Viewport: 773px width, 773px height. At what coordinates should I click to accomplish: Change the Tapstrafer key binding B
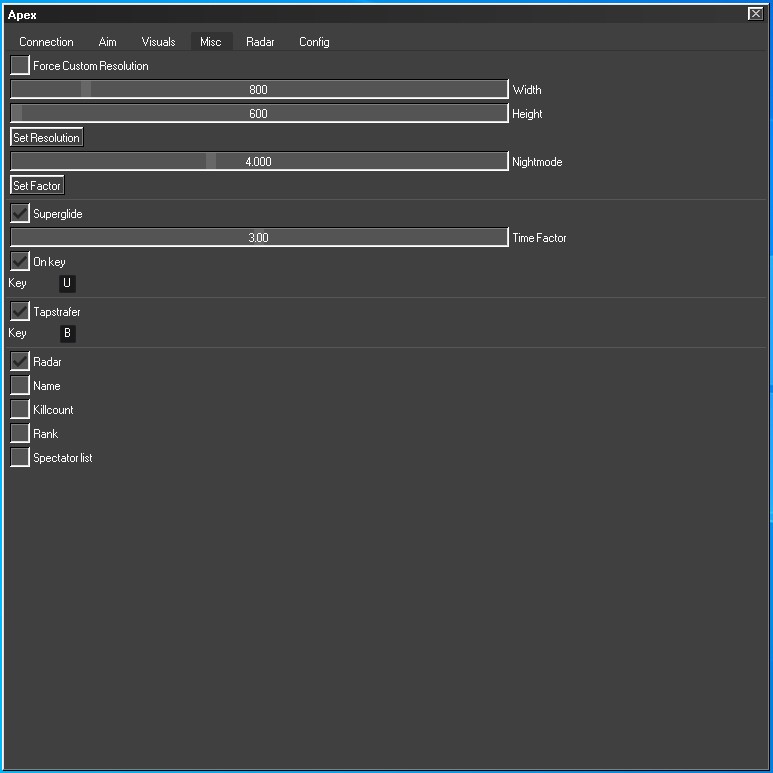[x=67, y=333]
